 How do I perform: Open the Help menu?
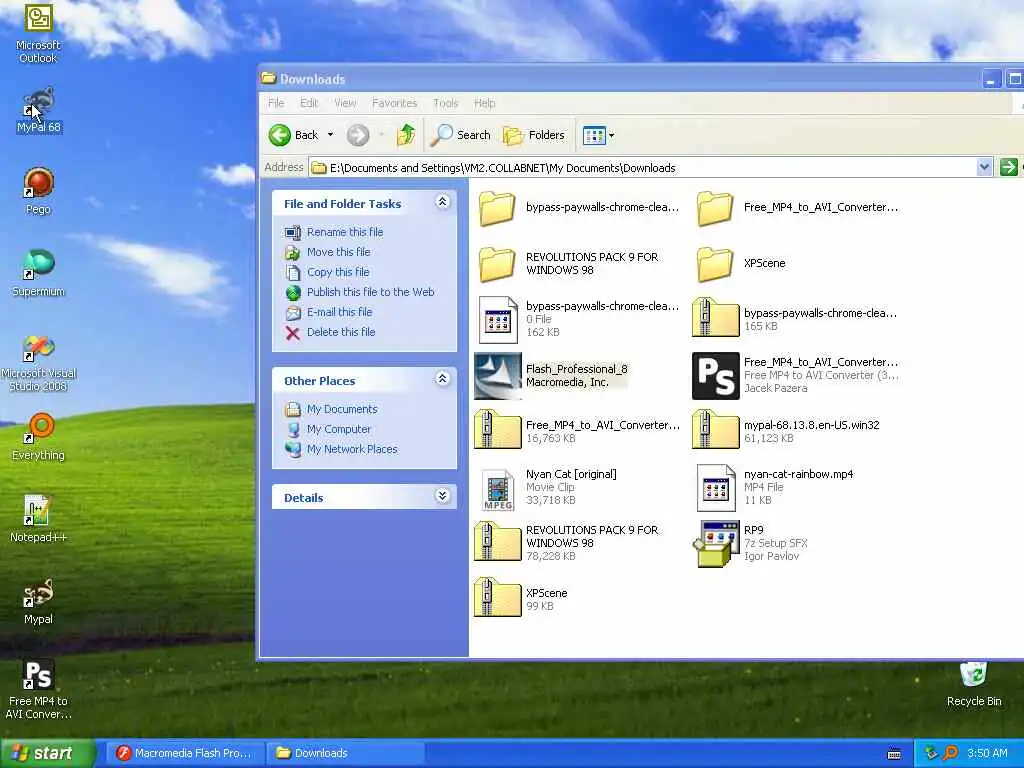coord(485,103)
